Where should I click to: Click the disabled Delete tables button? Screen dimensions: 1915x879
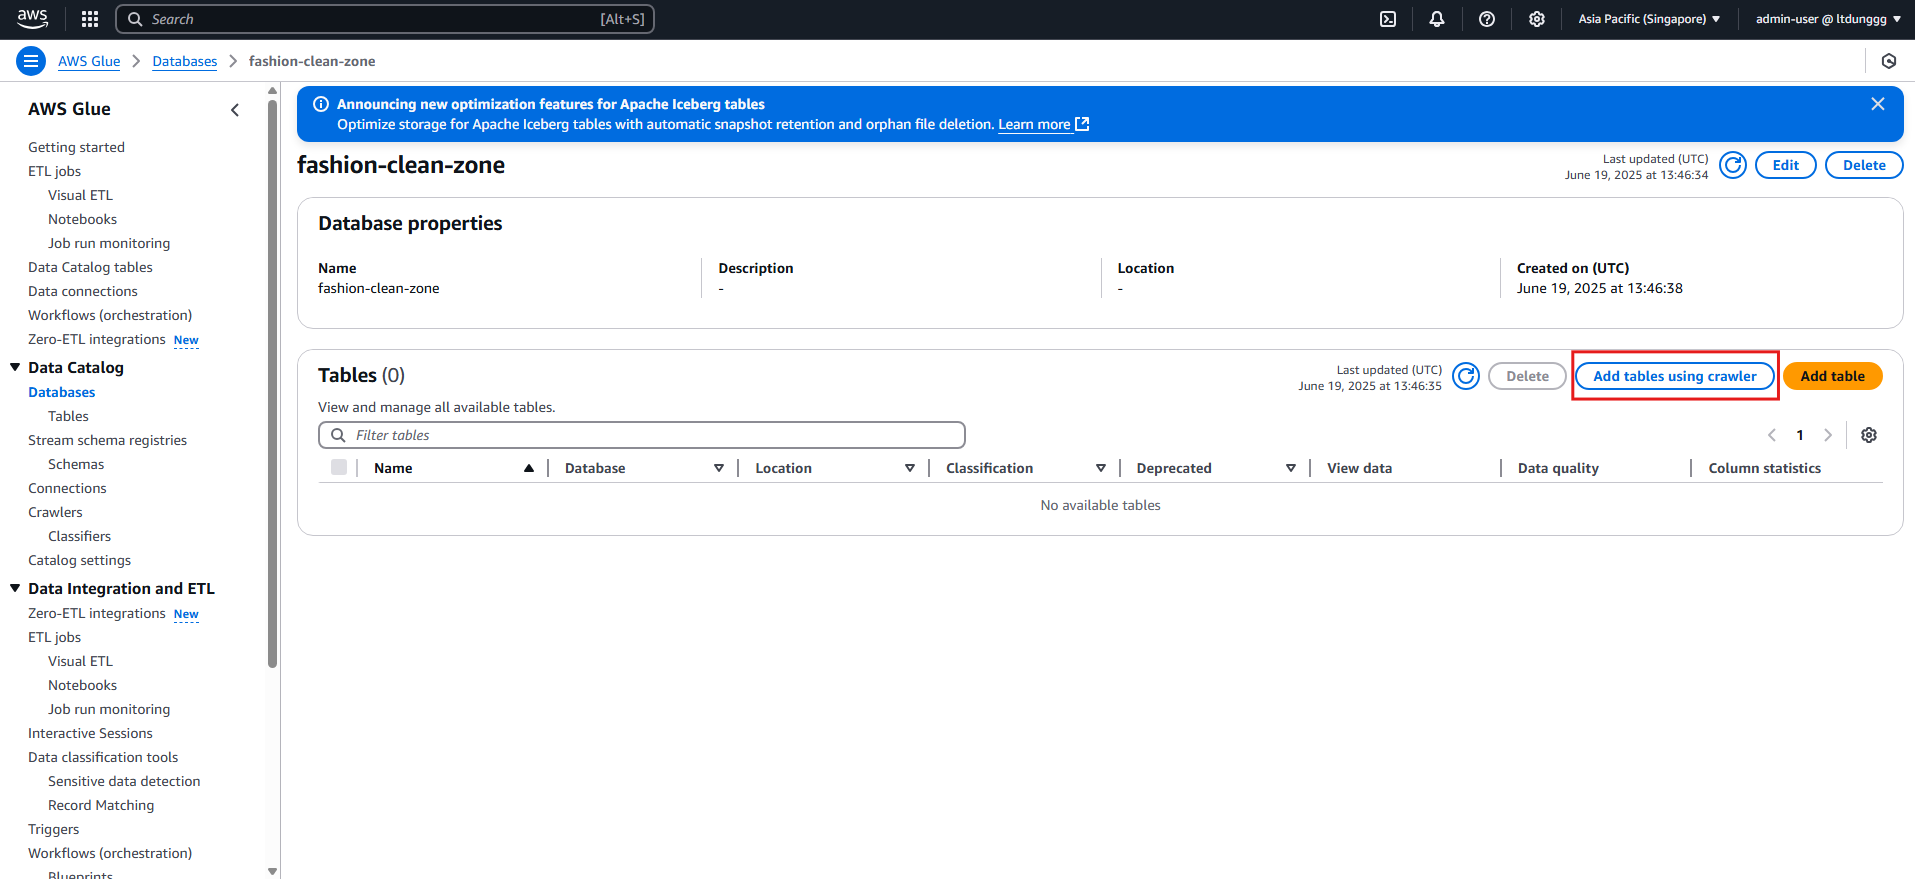point(1528,376)
